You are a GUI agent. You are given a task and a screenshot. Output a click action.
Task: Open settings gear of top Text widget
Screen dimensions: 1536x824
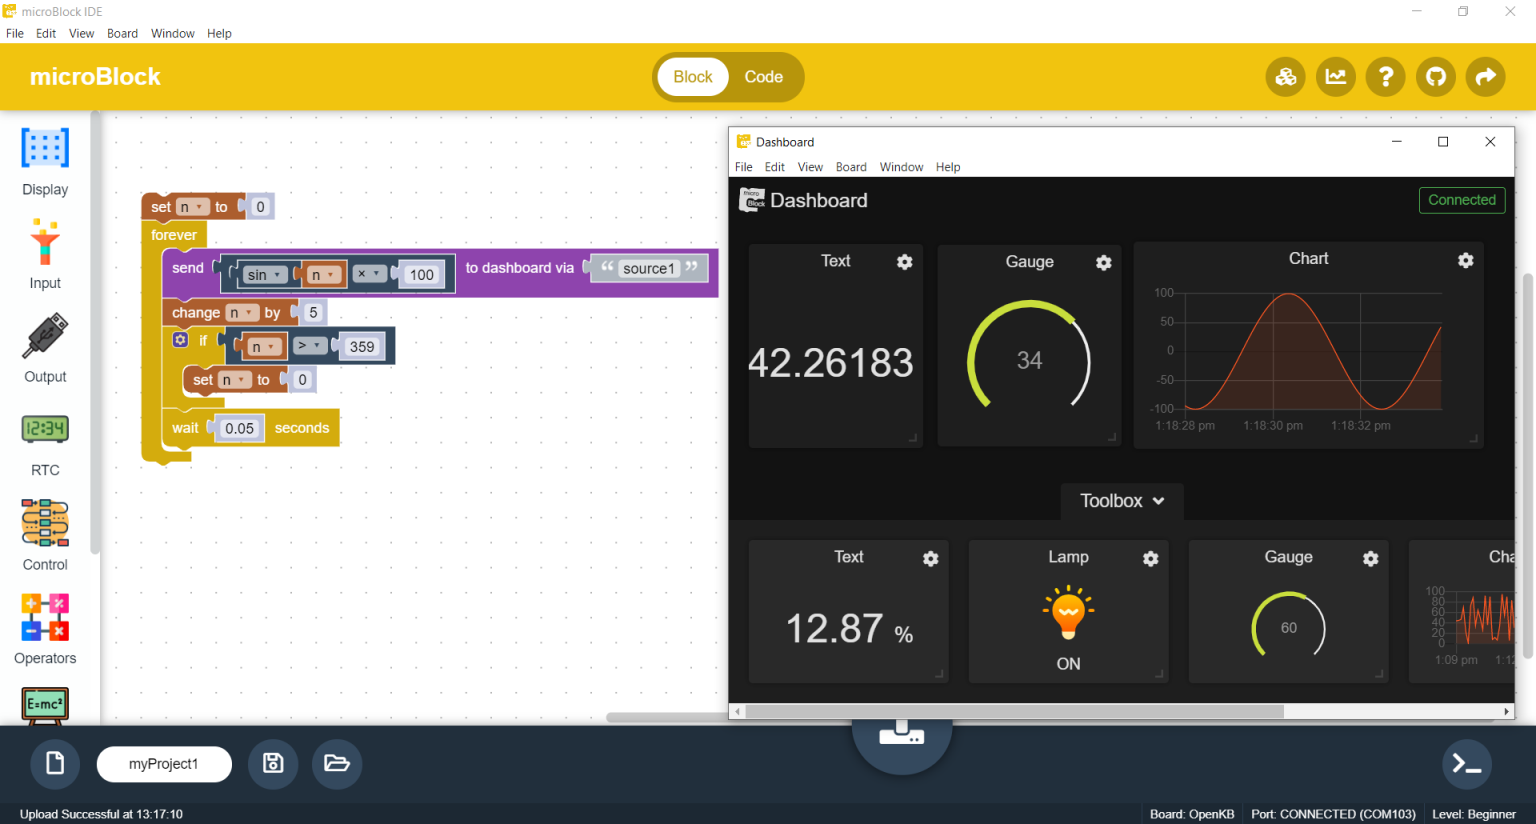[x=905, y=262]
